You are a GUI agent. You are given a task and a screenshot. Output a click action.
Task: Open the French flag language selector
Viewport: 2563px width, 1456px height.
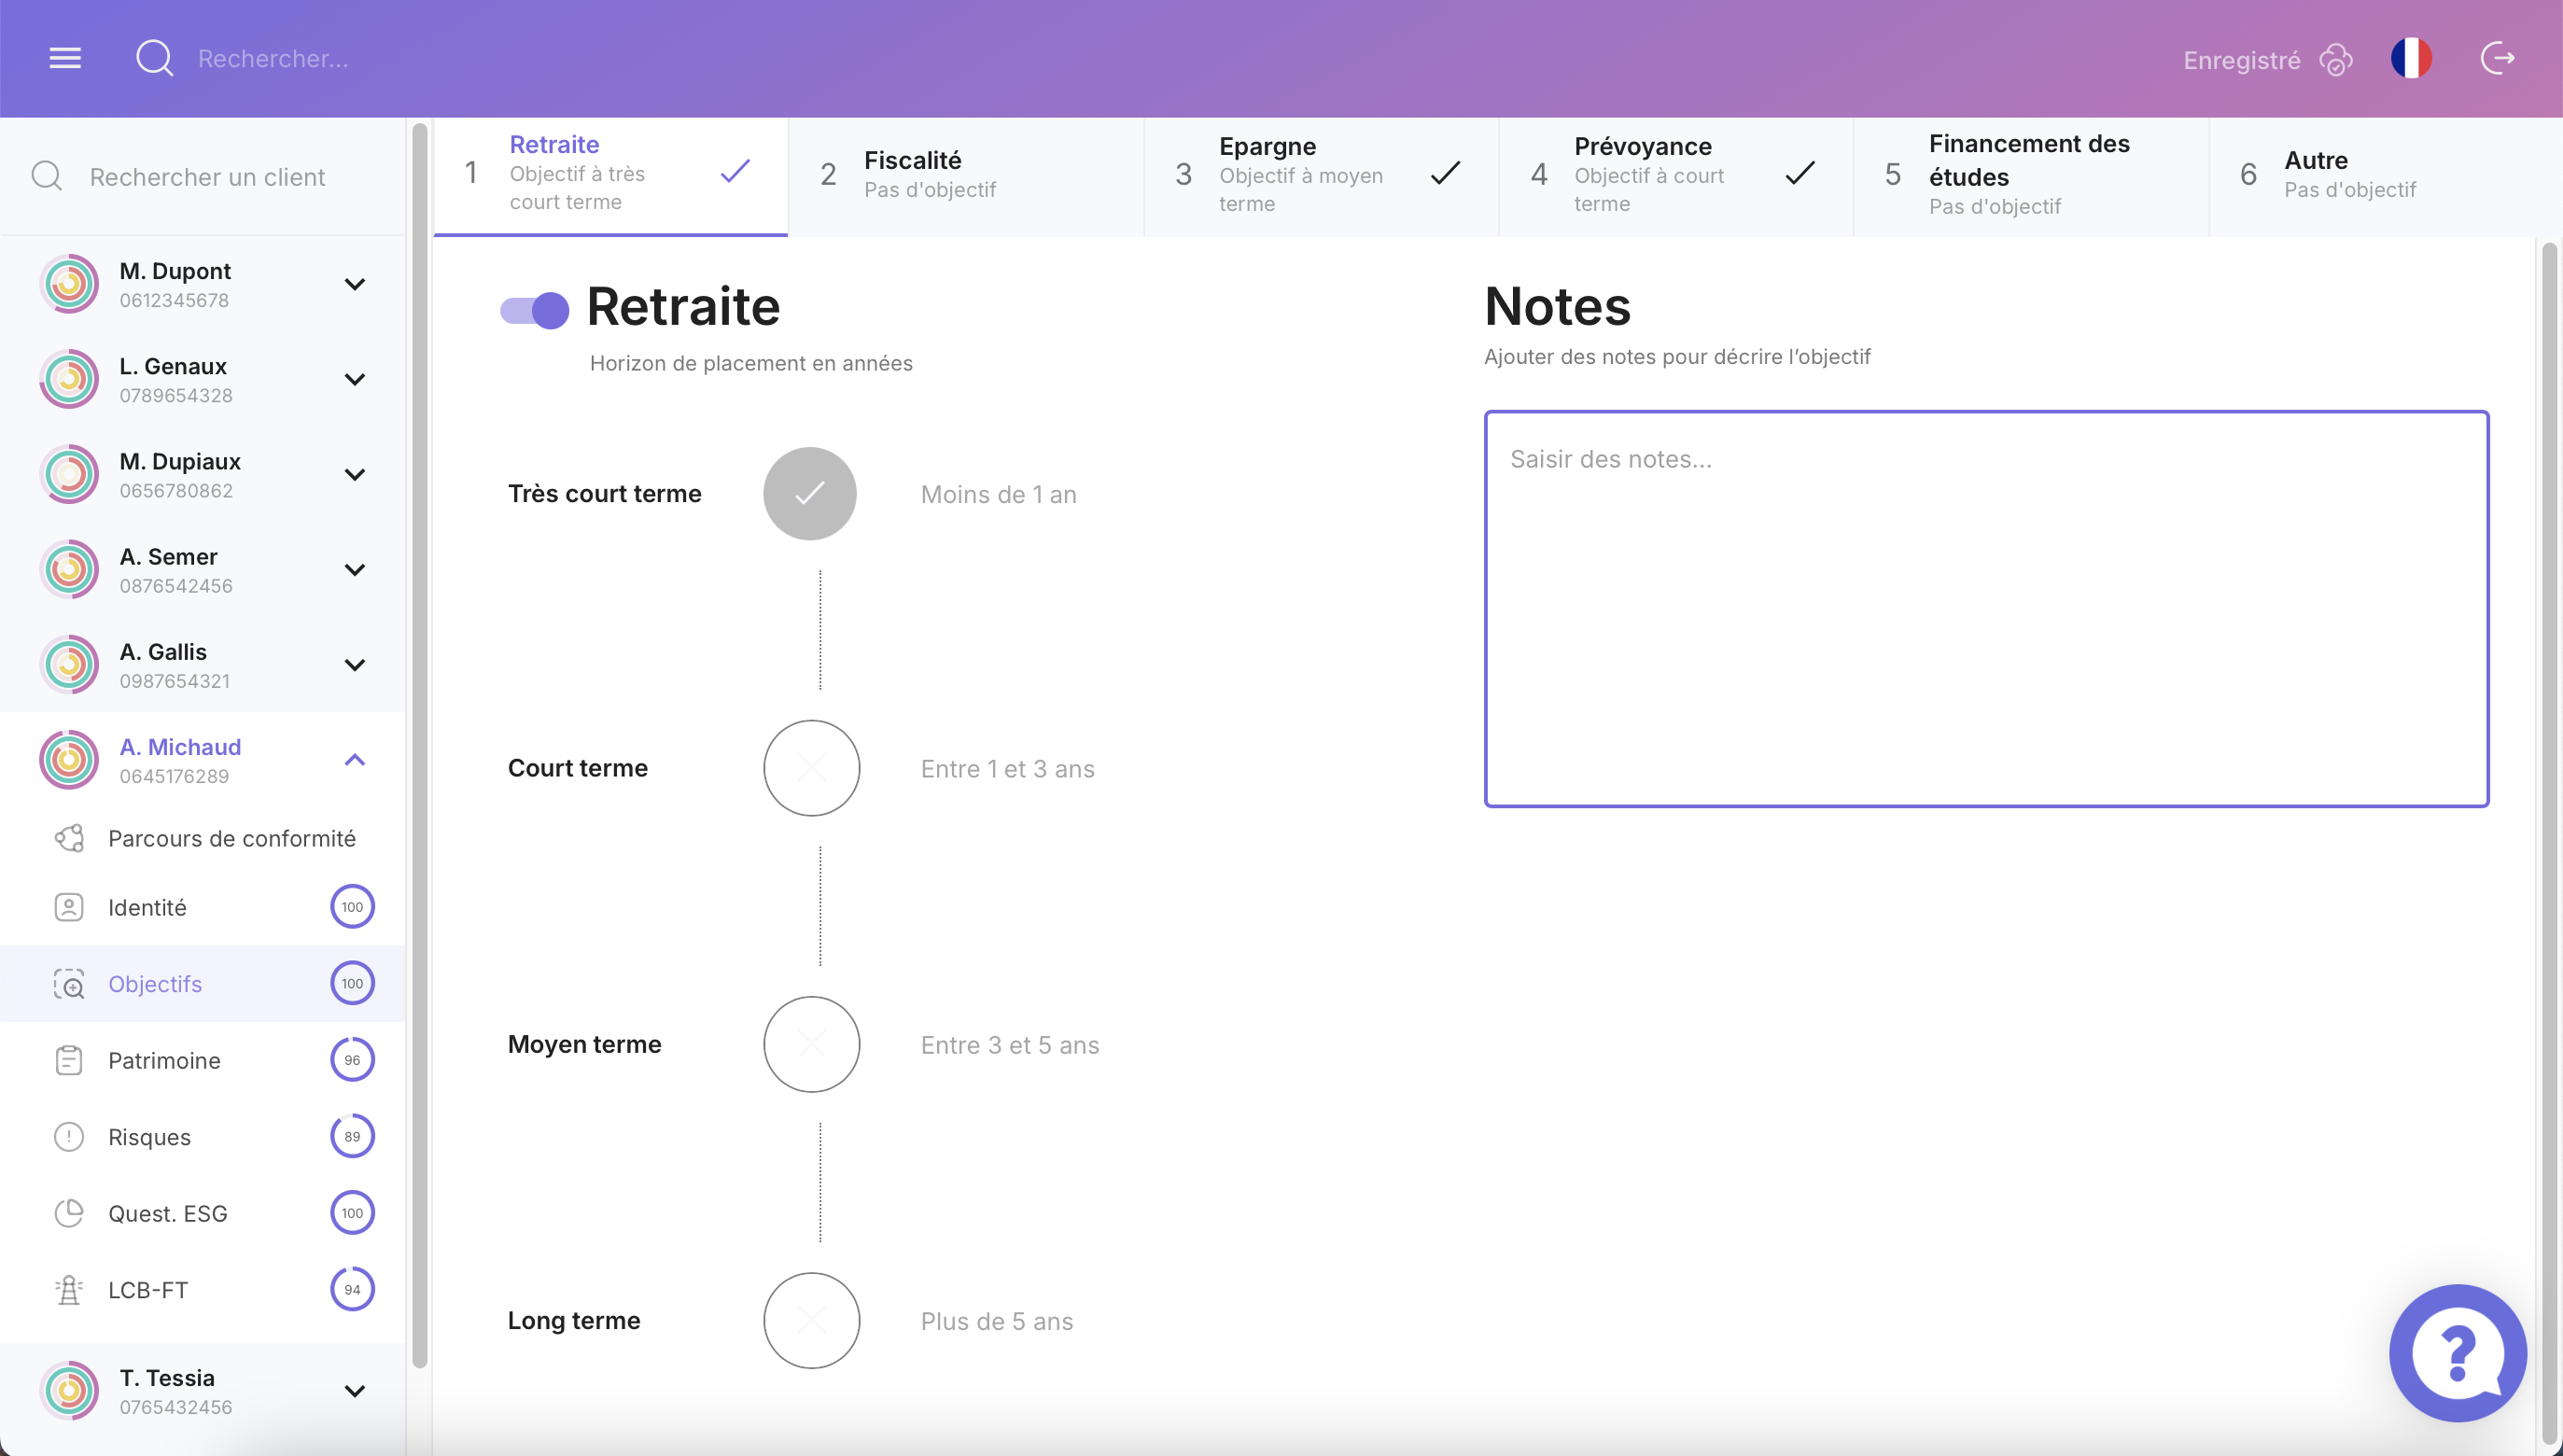[2411, 58]
